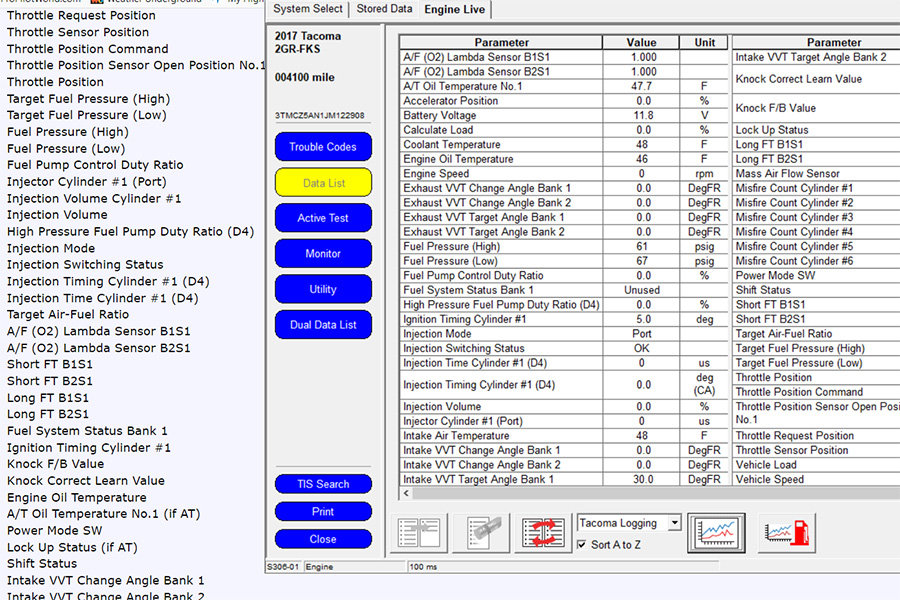Screen dimensions: 900x600
Task: Click the Injection Switching Status value OK
Action: pyautogui.click(x=641, y=348)
